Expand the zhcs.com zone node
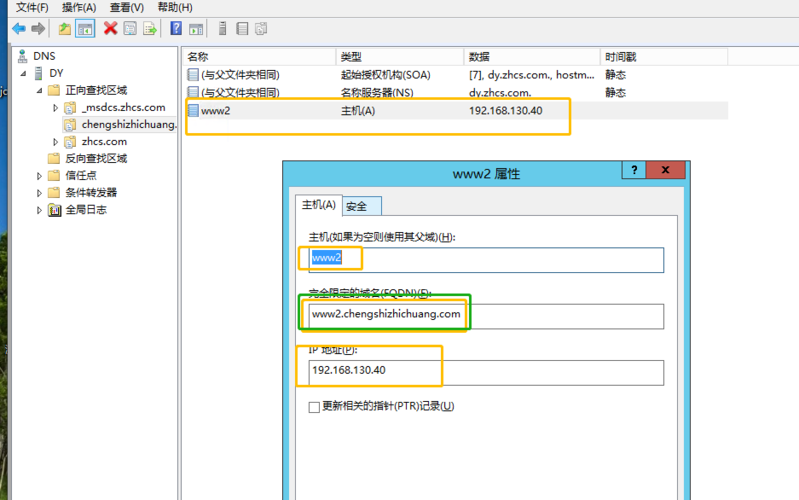 tap(56, 142)
